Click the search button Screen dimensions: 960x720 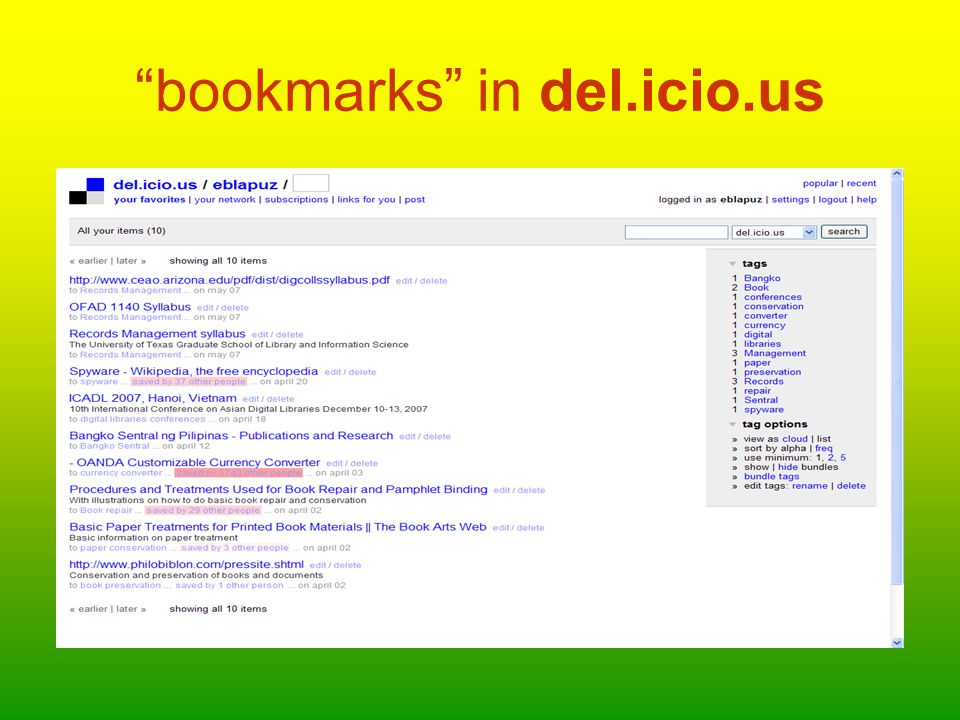tap(844, 231)
